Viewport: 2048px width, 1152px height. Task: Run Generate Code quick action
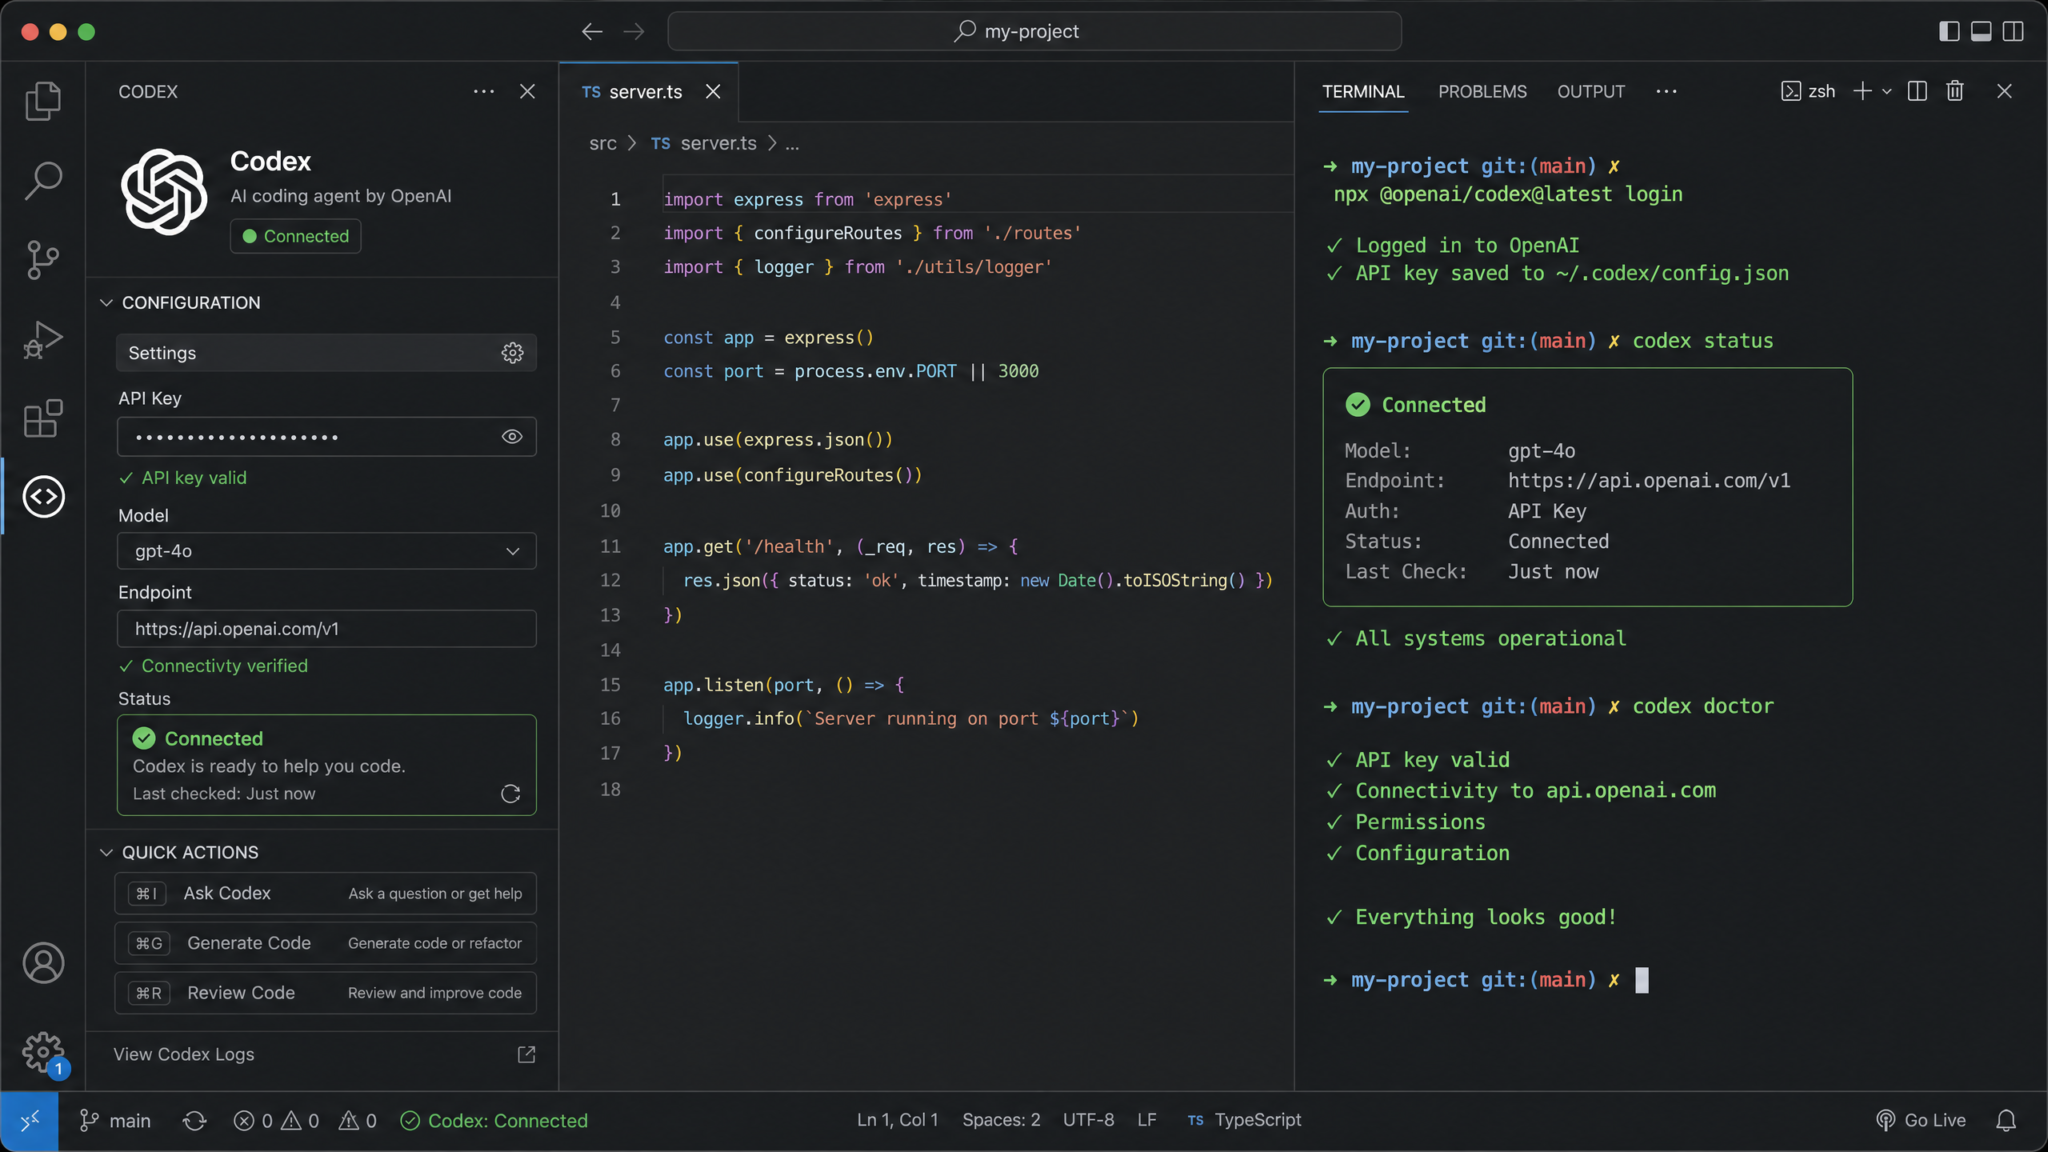326,943
